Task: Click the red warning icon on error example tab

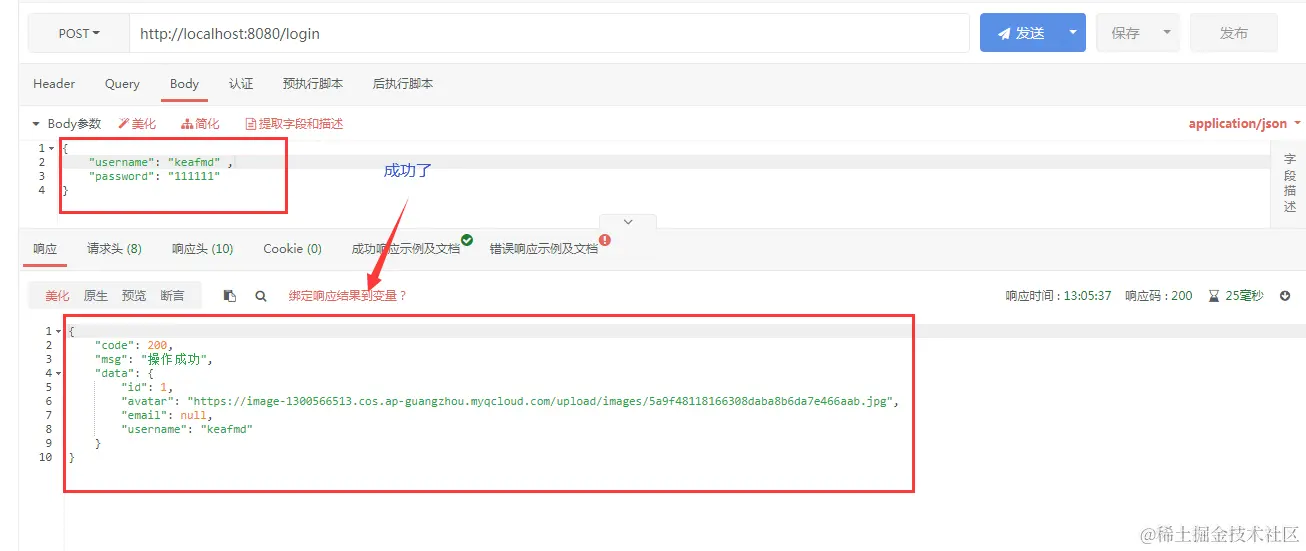Action: 605,240
